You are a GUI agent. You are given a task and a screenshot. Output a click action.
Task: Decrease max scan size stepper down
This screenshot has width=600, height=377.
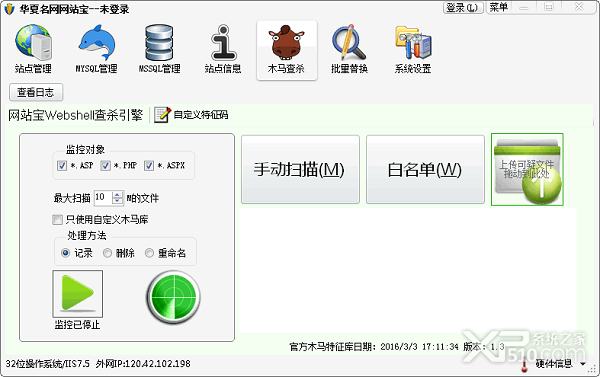[x=117, y=201]
